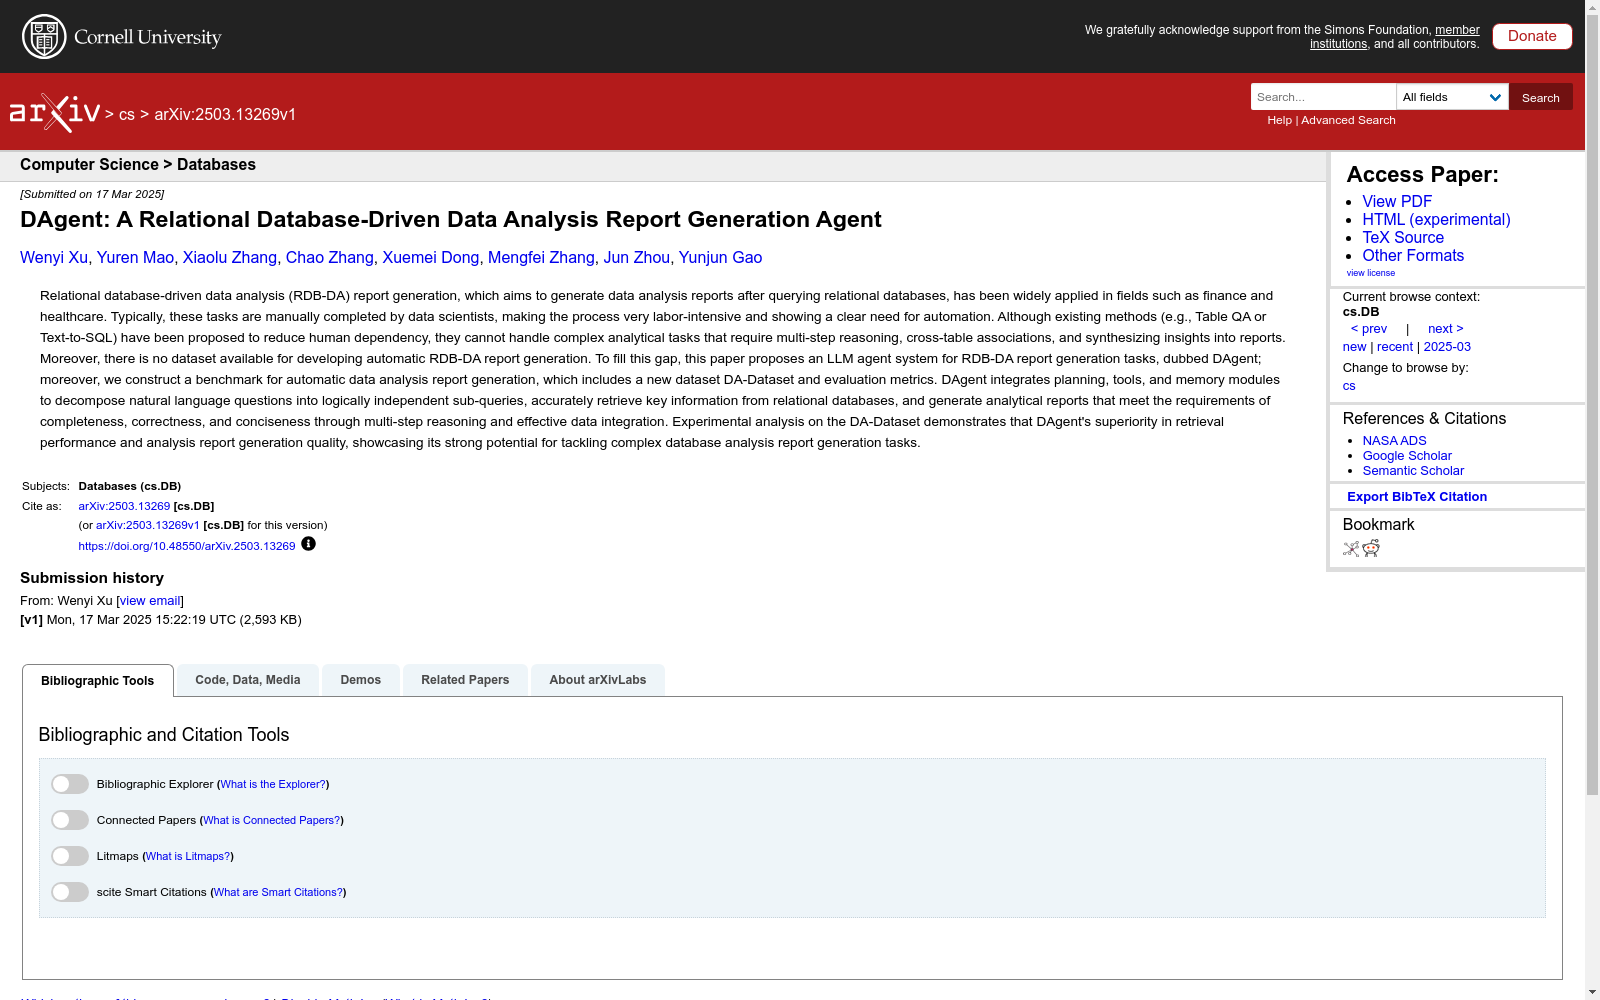Click the Donate button

(x=1532, y=36)
